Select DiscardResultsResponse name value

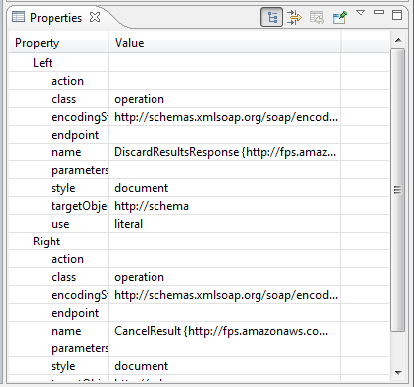pos(225,152)
